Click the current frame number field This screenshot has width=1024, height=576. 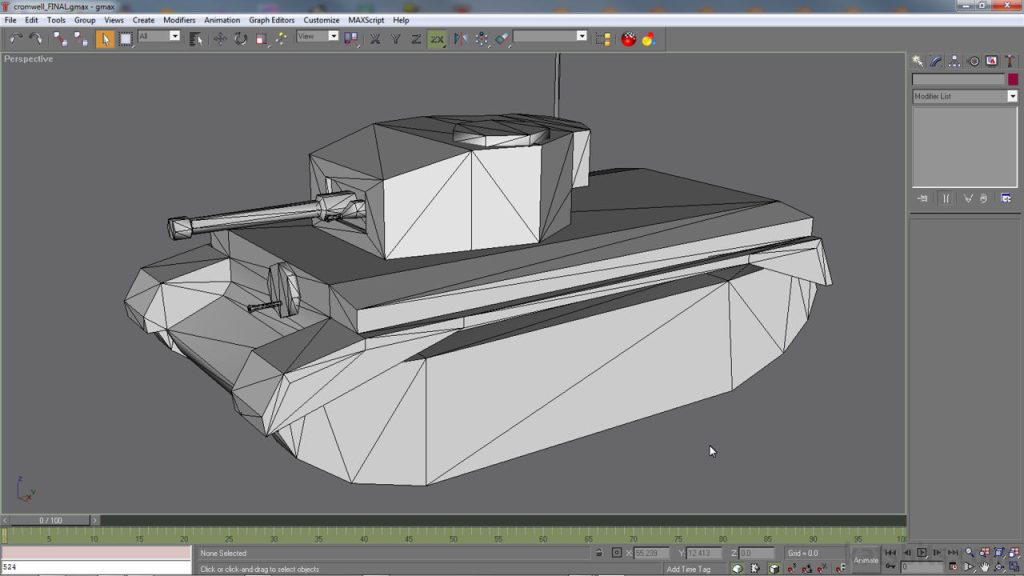pos(920,565)
